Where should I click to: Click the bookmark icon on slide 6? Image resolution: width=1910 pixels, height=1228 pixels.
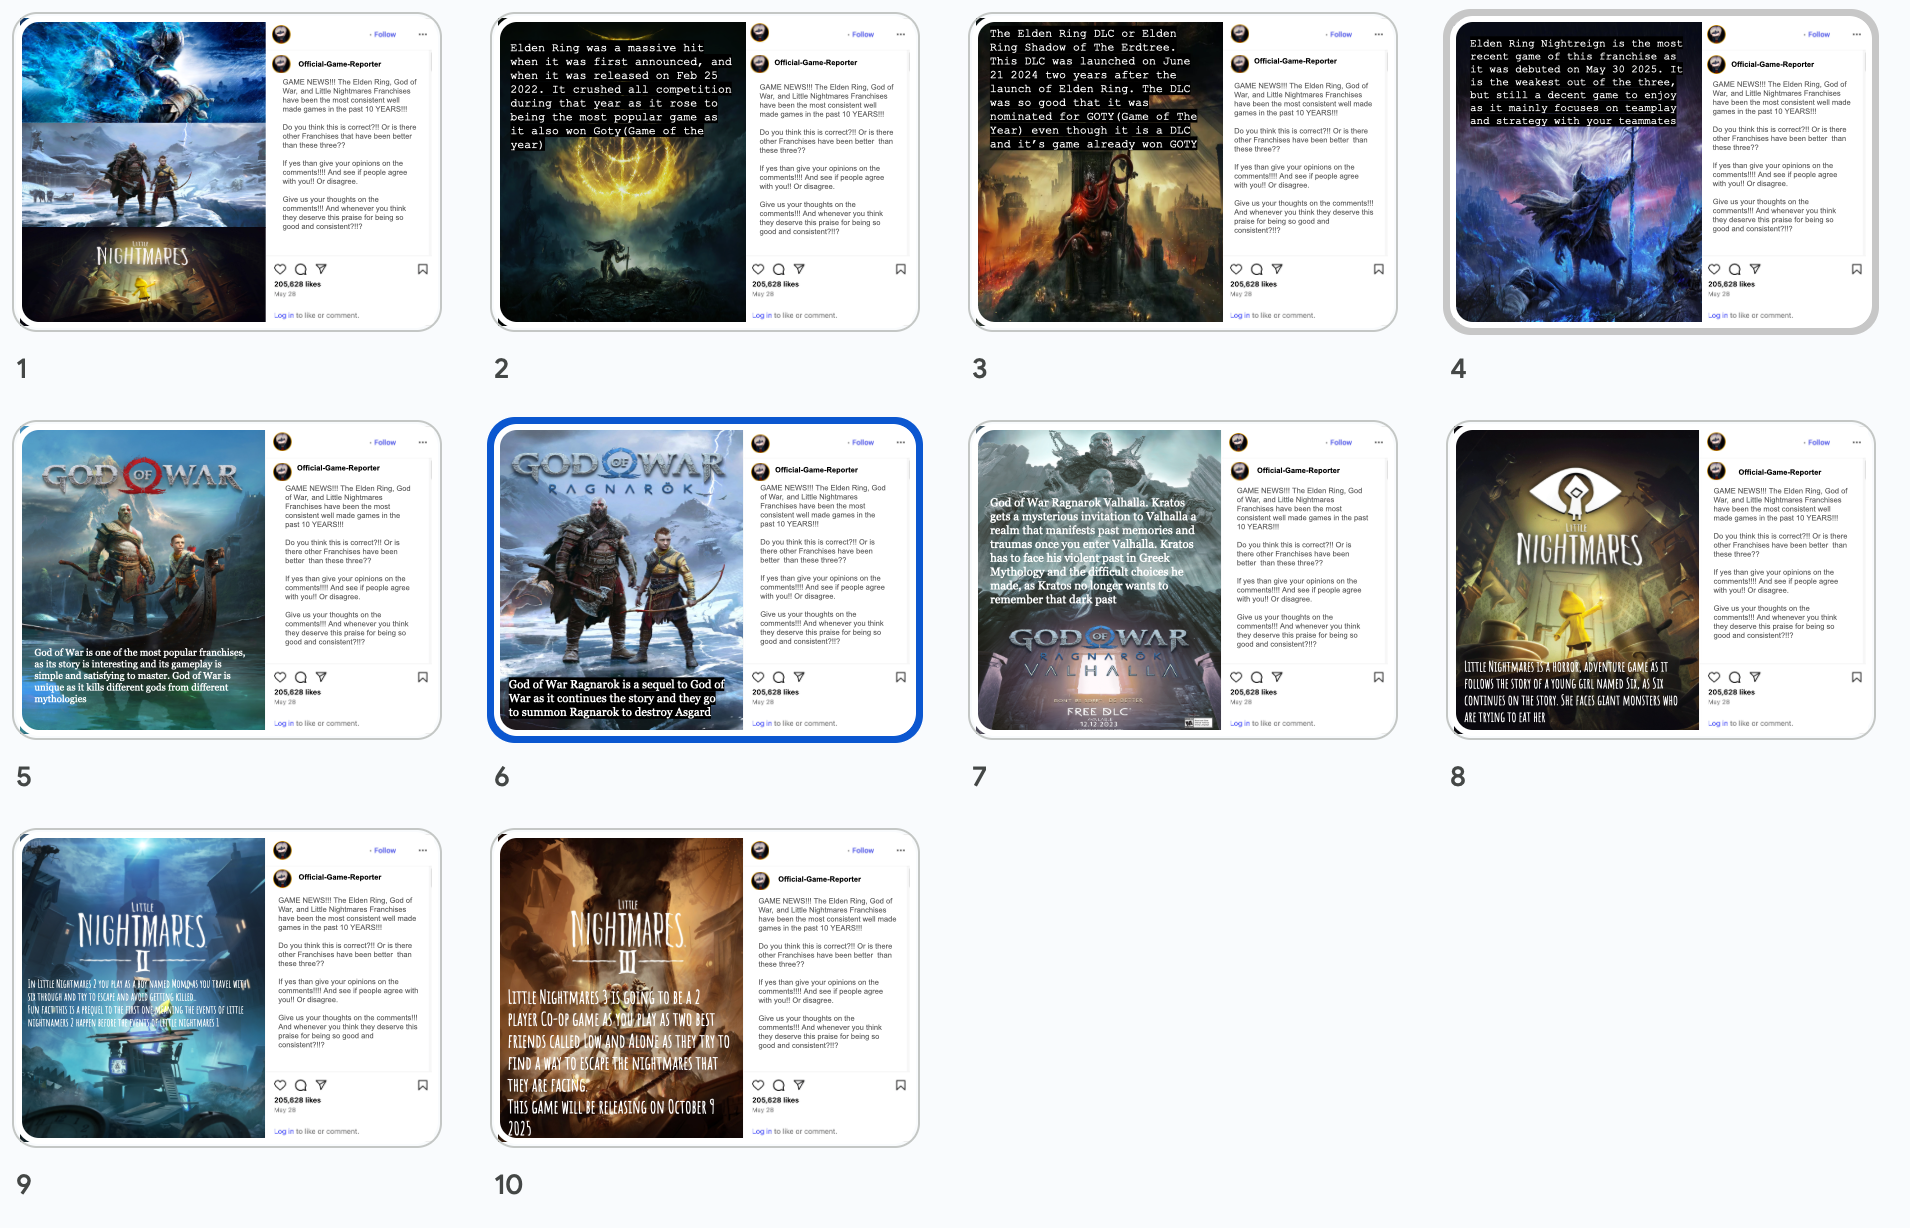(900, 677)
